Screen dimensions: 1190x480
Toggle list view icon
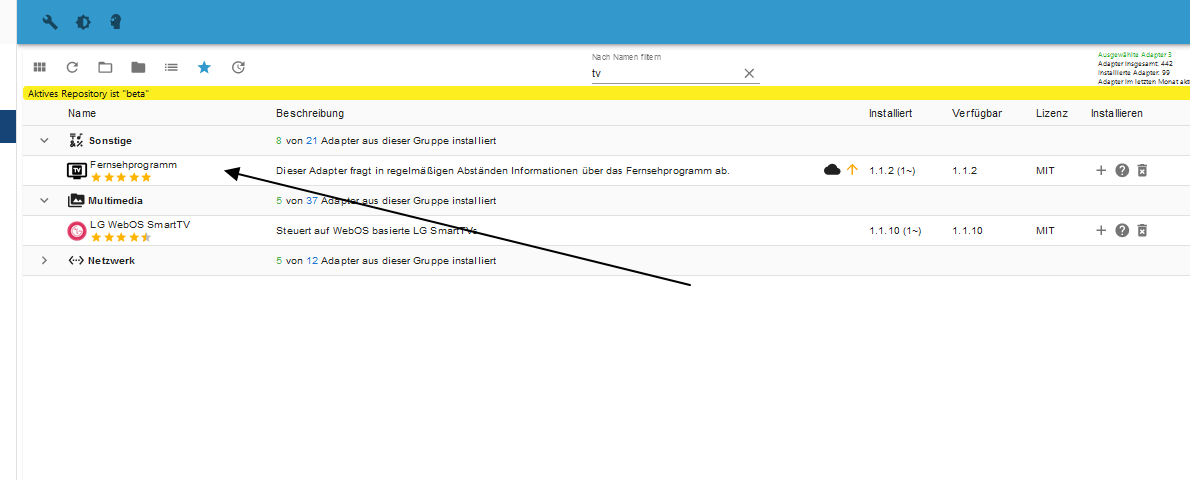[x=172, y=68]
